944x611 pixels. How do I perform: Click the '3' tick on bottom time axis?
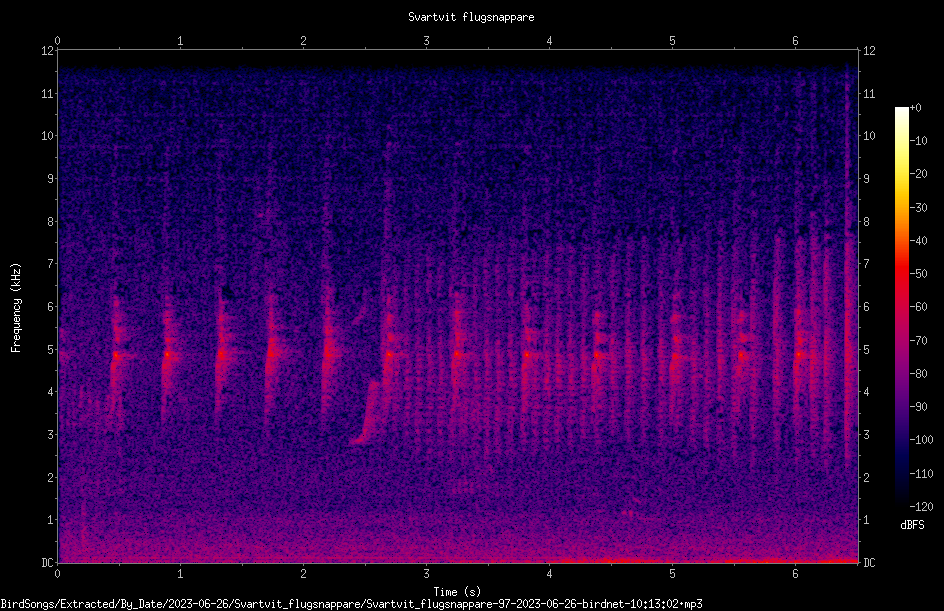(x=426, y=574)
